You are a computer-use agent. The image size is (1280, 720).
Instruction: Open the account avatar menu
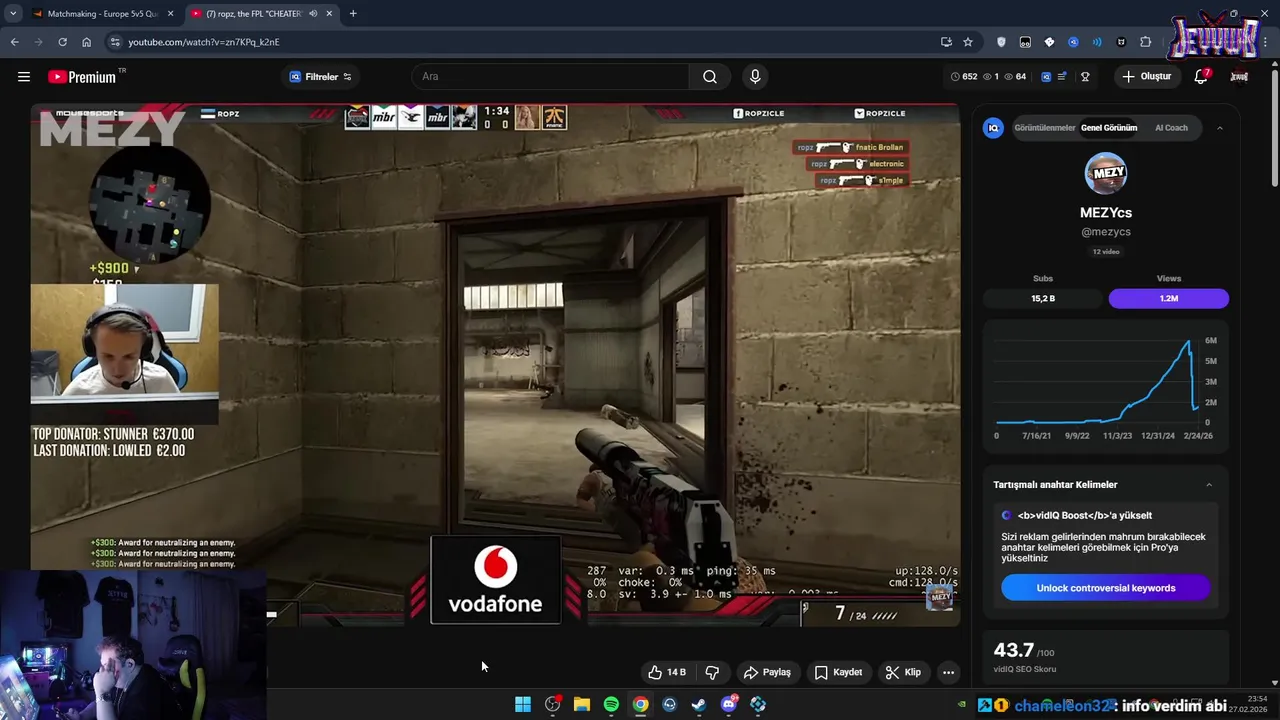point(1240,77)
